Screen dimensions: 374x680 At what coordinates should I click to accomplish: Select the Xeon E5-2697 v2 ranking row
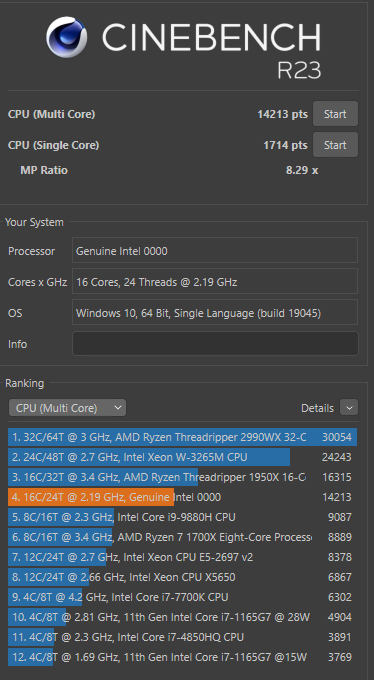183,557
